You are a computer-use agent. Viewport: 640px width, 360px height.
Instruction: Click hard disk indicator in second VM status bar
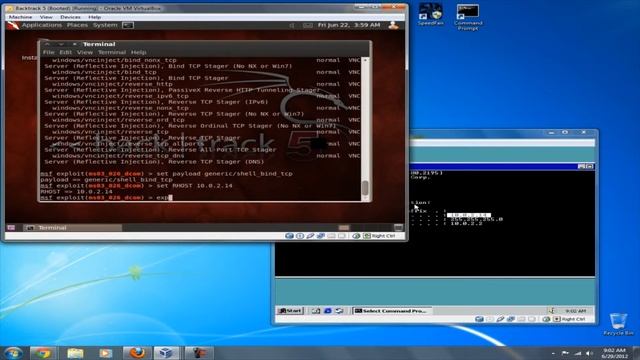click(x=479, y=319)
